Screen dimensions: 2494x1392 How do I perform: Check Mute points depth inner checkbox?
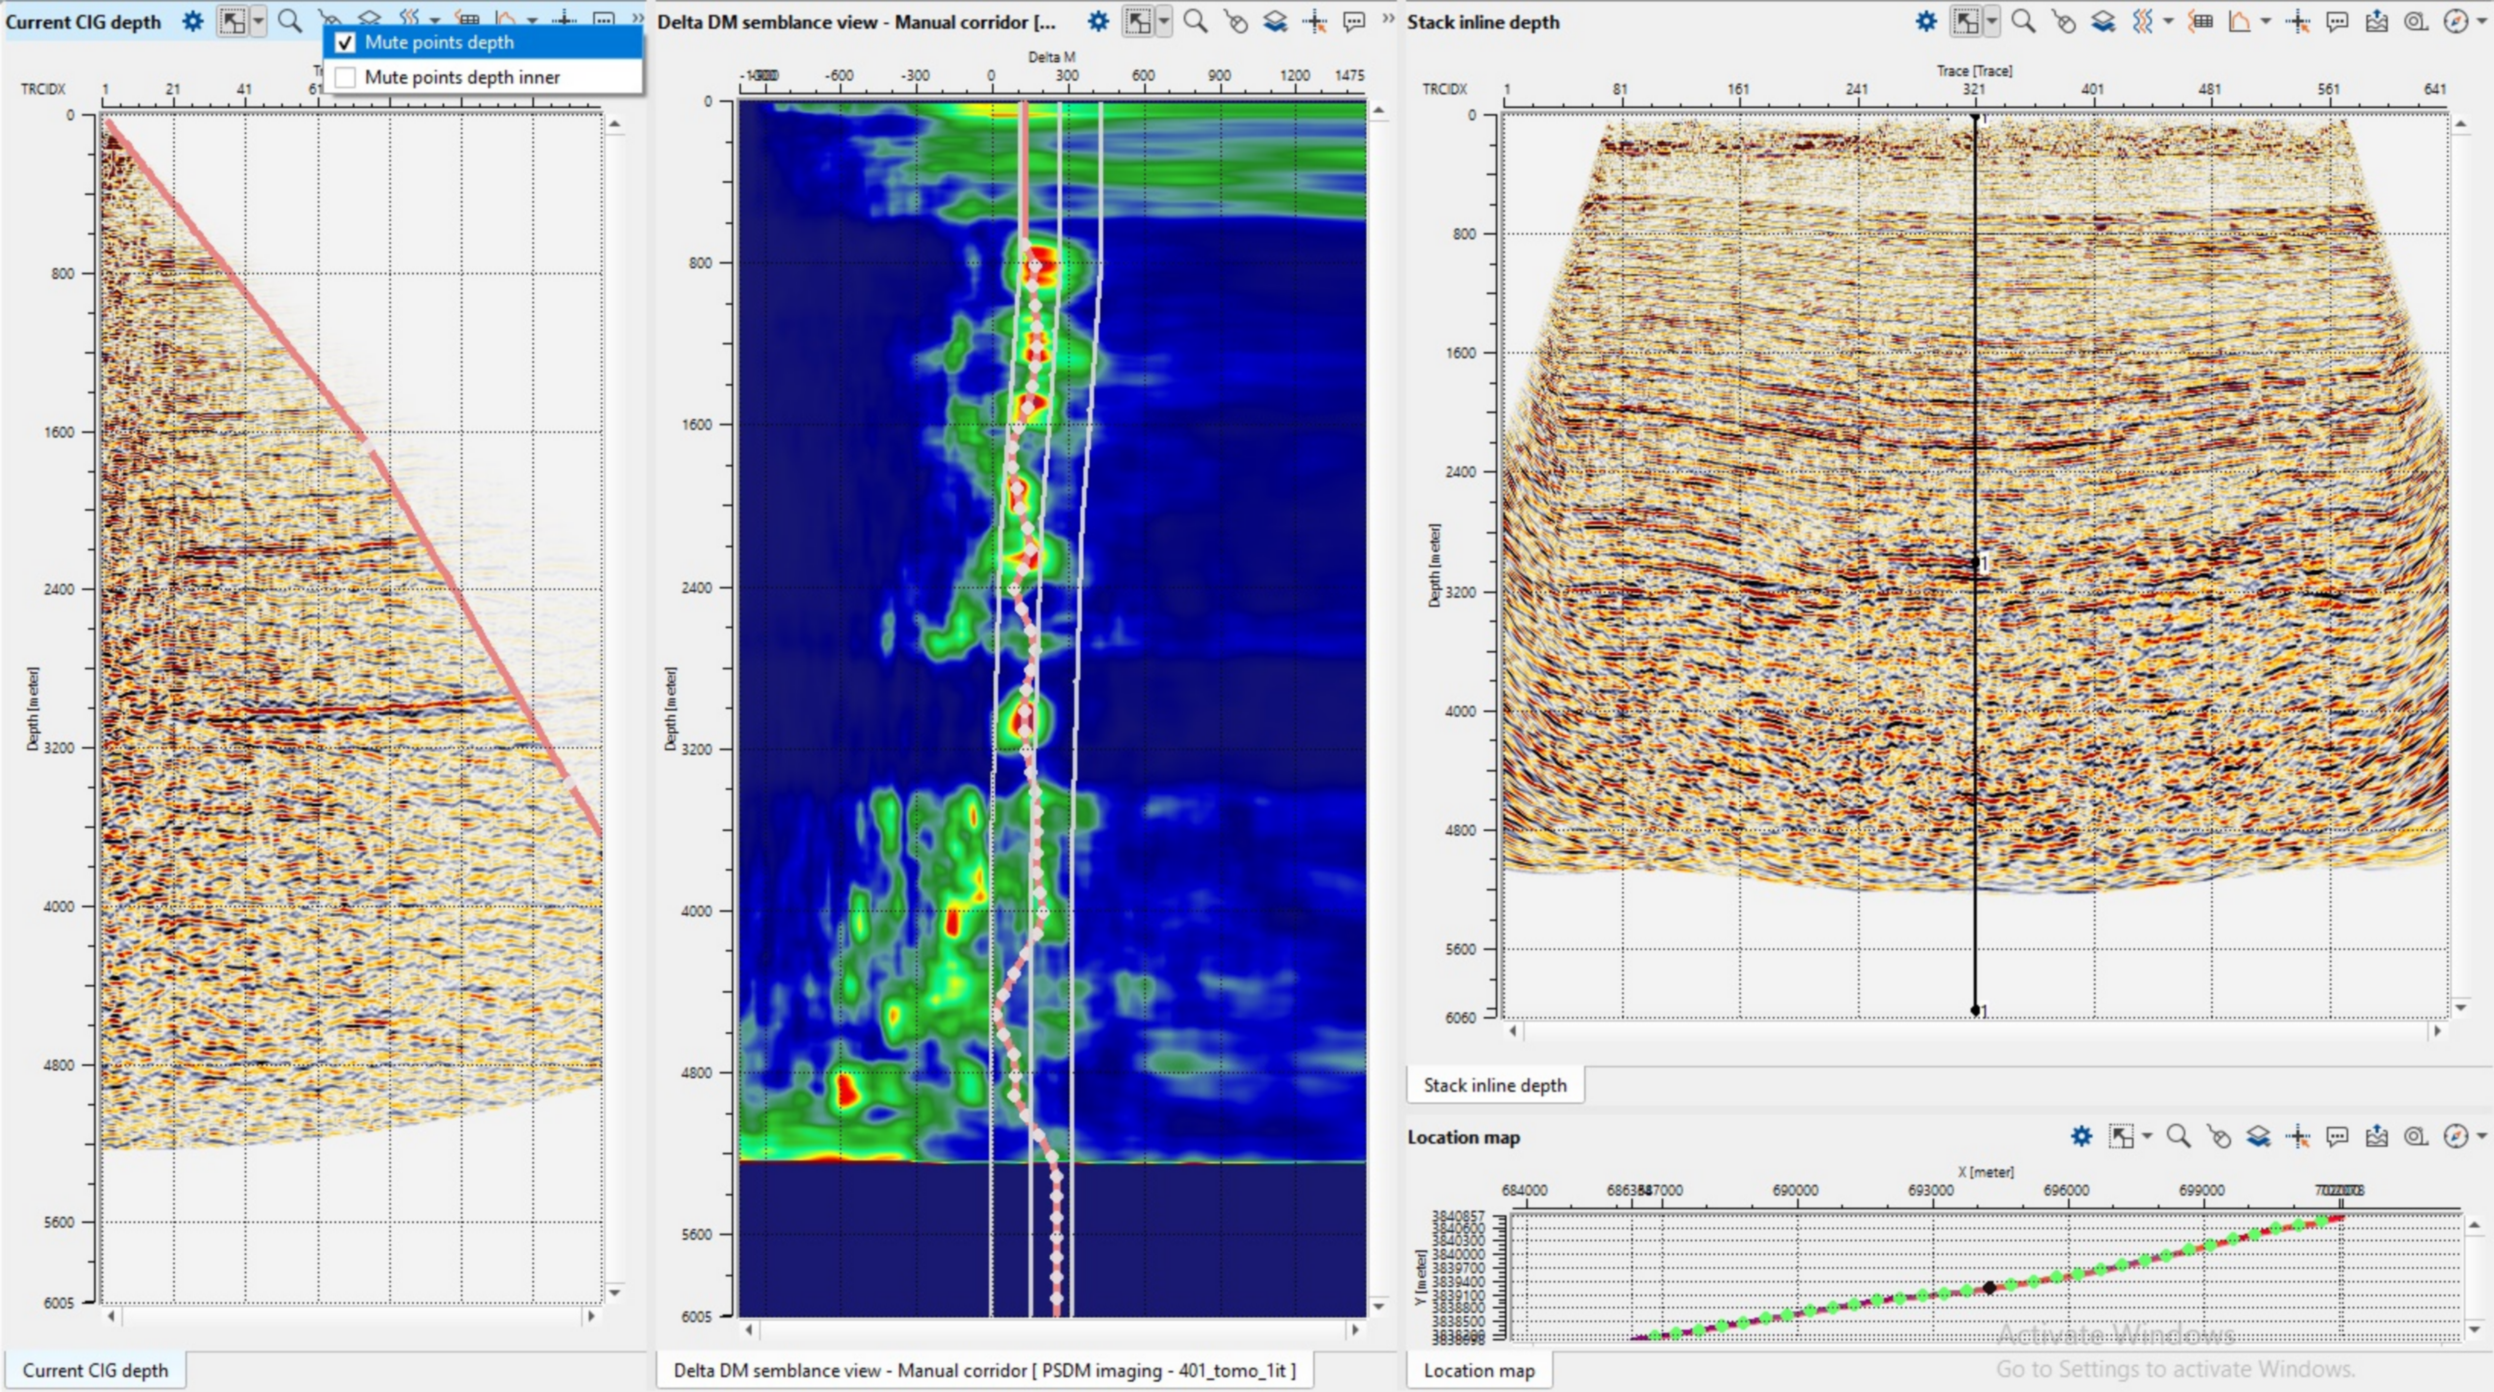click(x=345, y=77)
